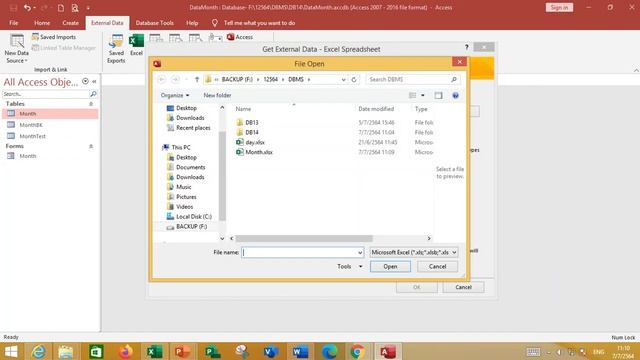The width and height of the screenshot is (640, 360).
Task: Click the navigation pane Search box
Action: click(x=45, y=94)
